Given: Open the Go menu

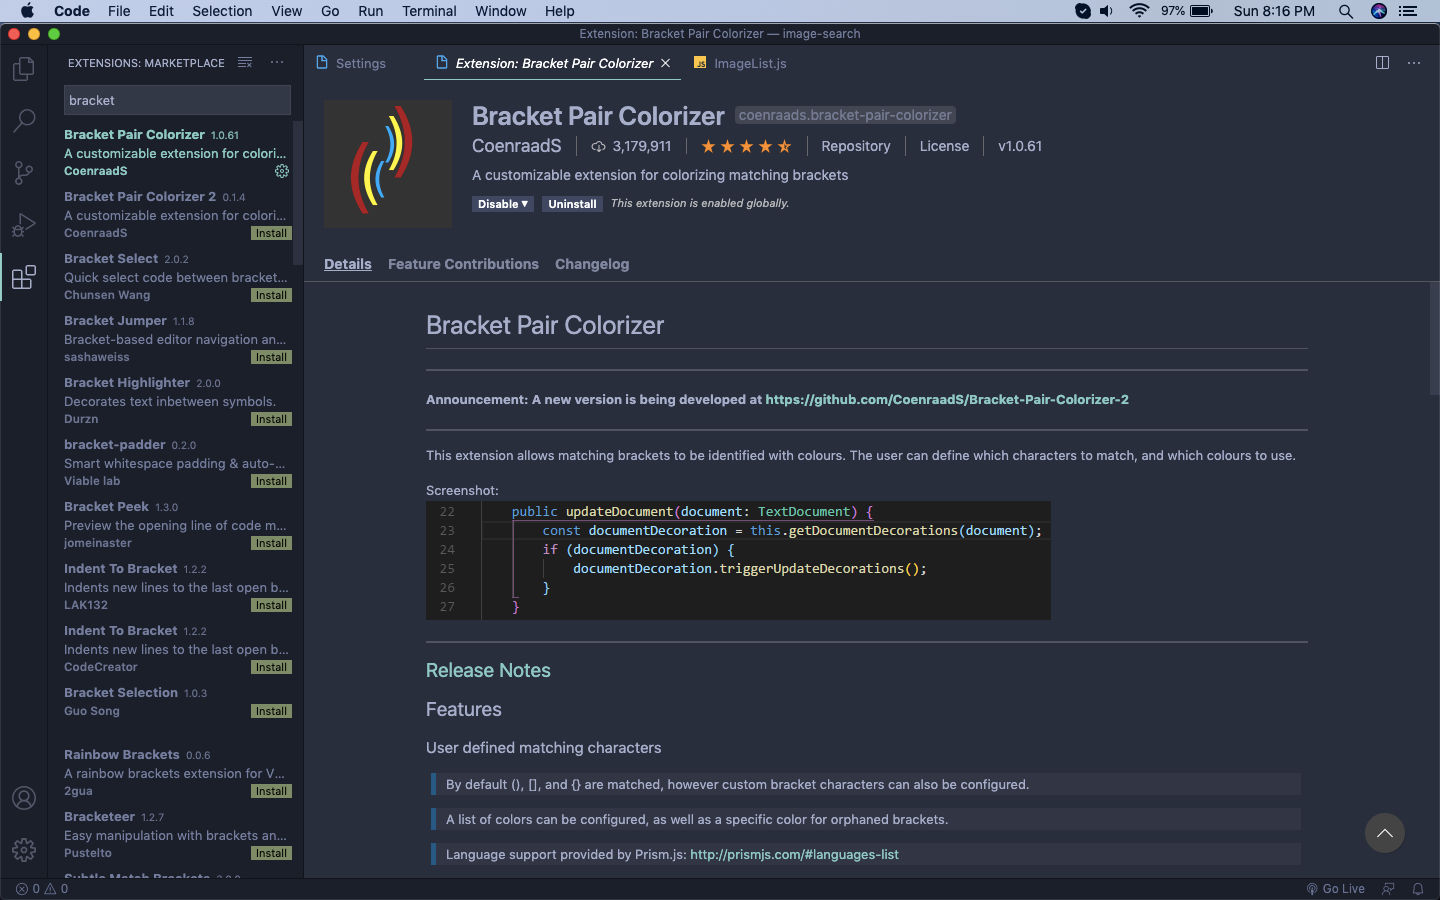Looking at the screenshot, I should [x=330, y=11].
